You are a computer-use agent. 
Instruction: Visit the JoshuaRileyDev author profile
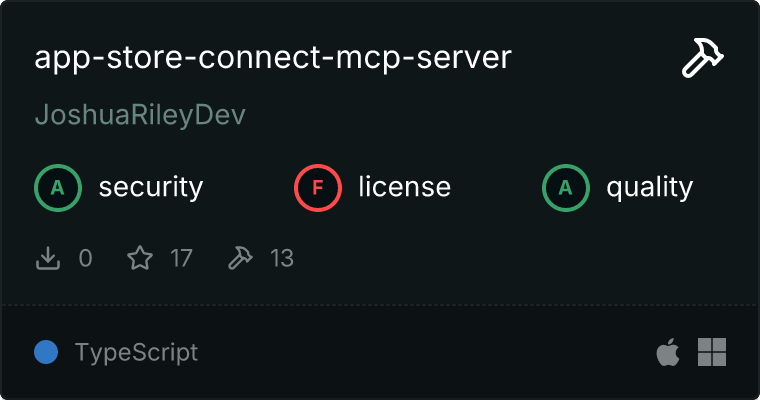coord(140,115)
